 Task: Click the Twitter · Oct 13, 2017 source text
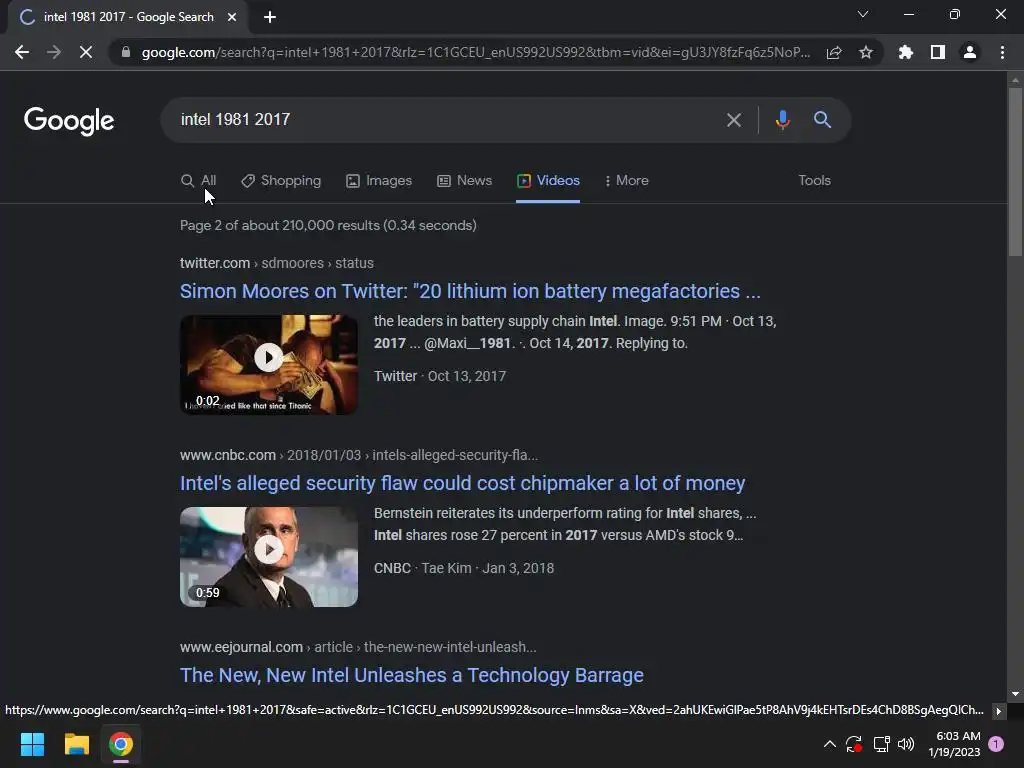pyautogui.click(x=440, y=376)
